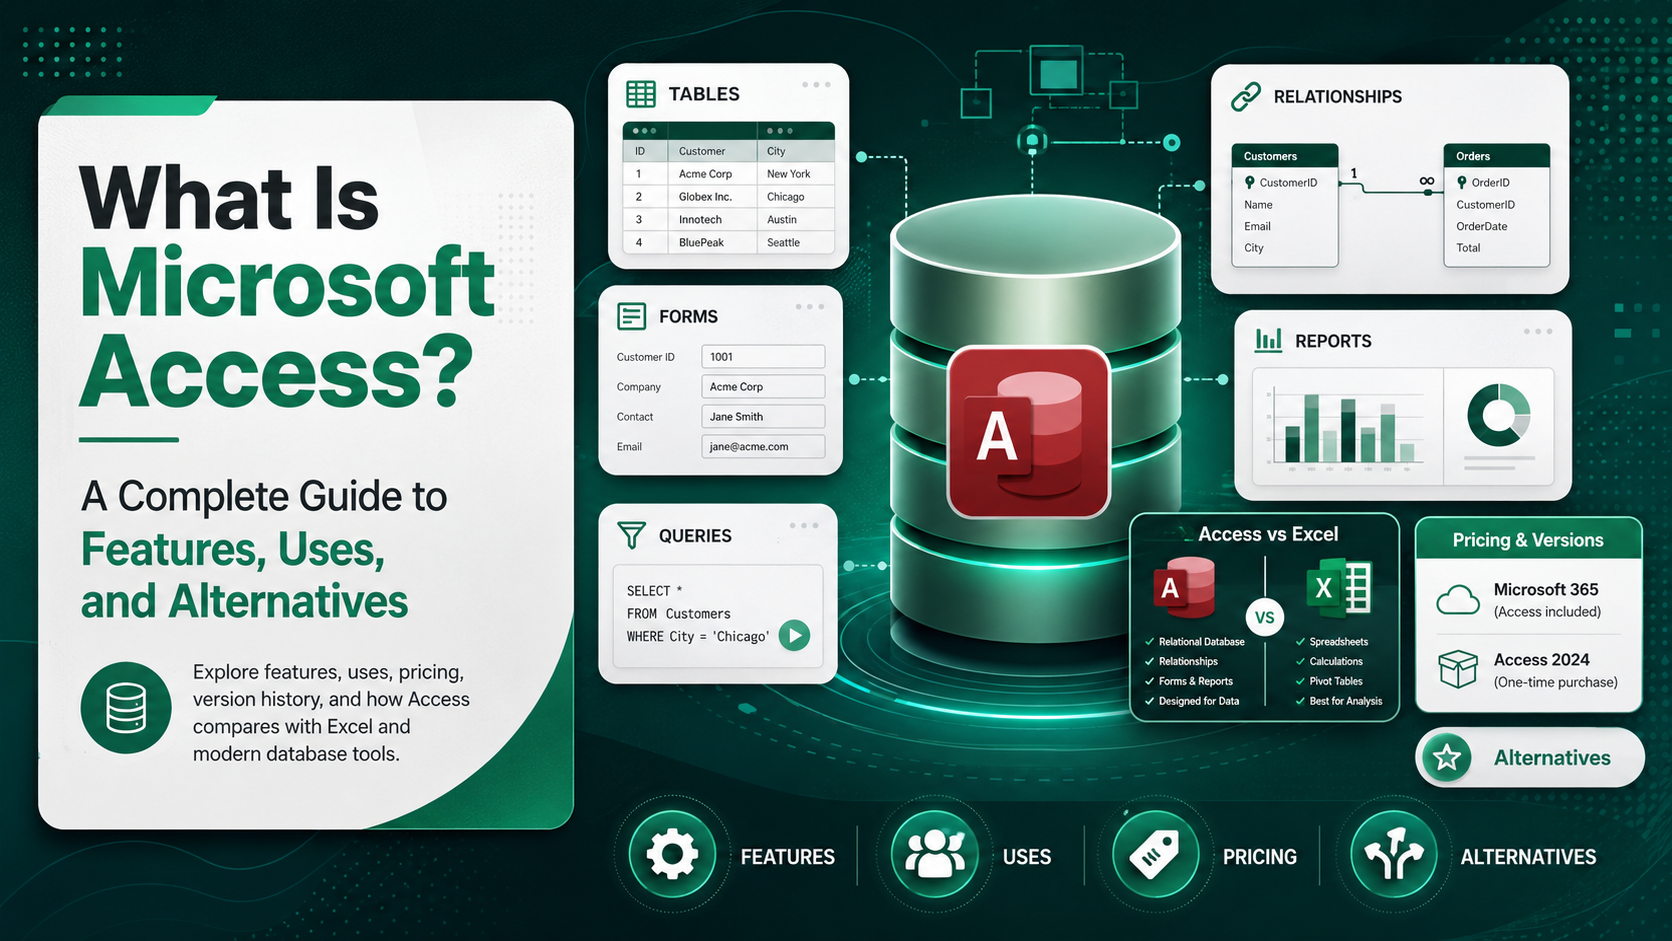This screenshot has height=941, width=1672.
Task: Click the Pricing & Versions header
Action: click(1528, 540)
